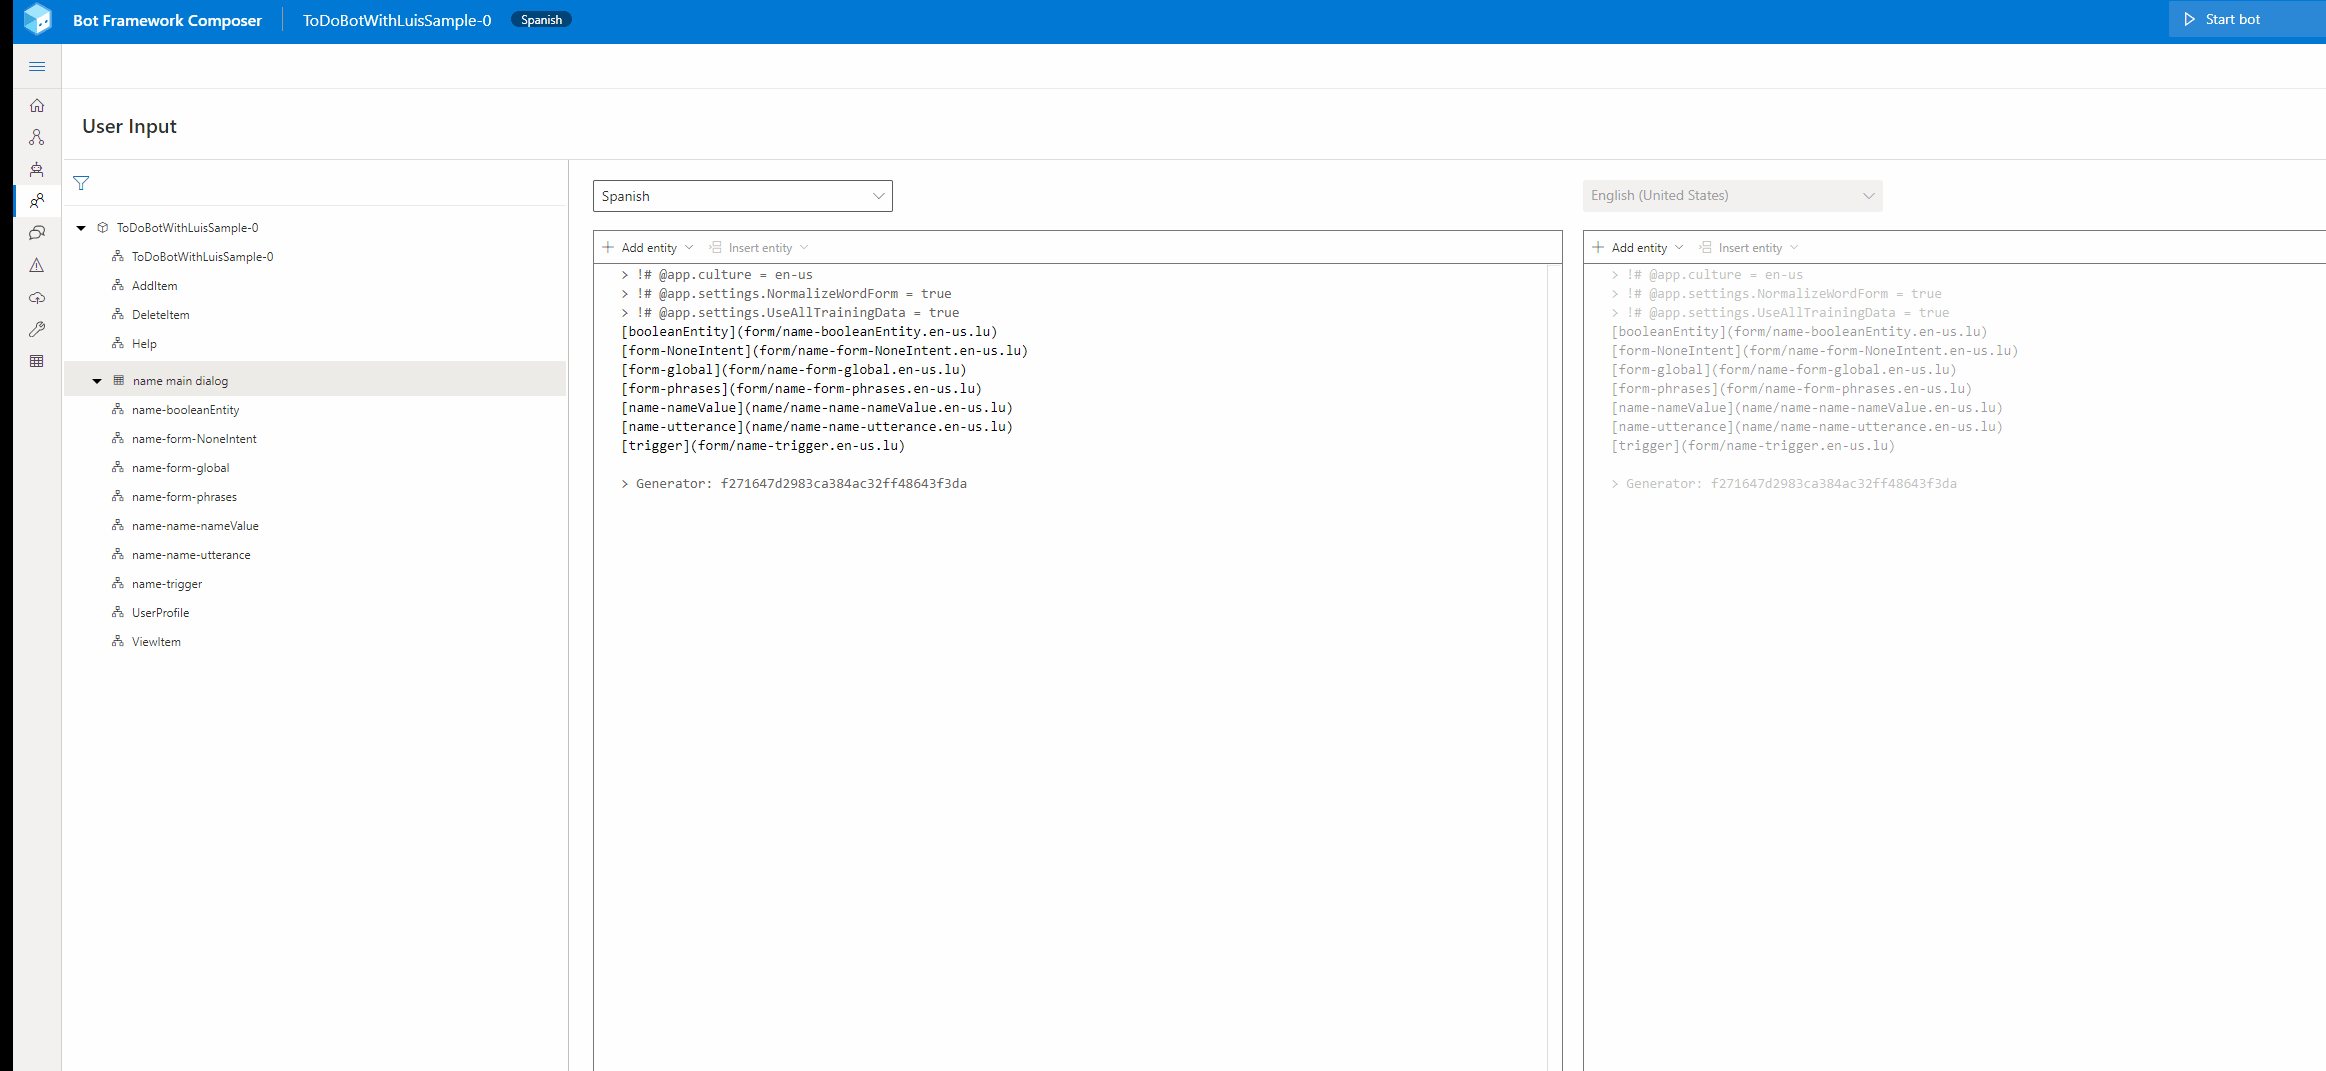Click the [booleanEntity] line in Spanish editor
Screen dimensions: 2326x1071
(809, 332)
